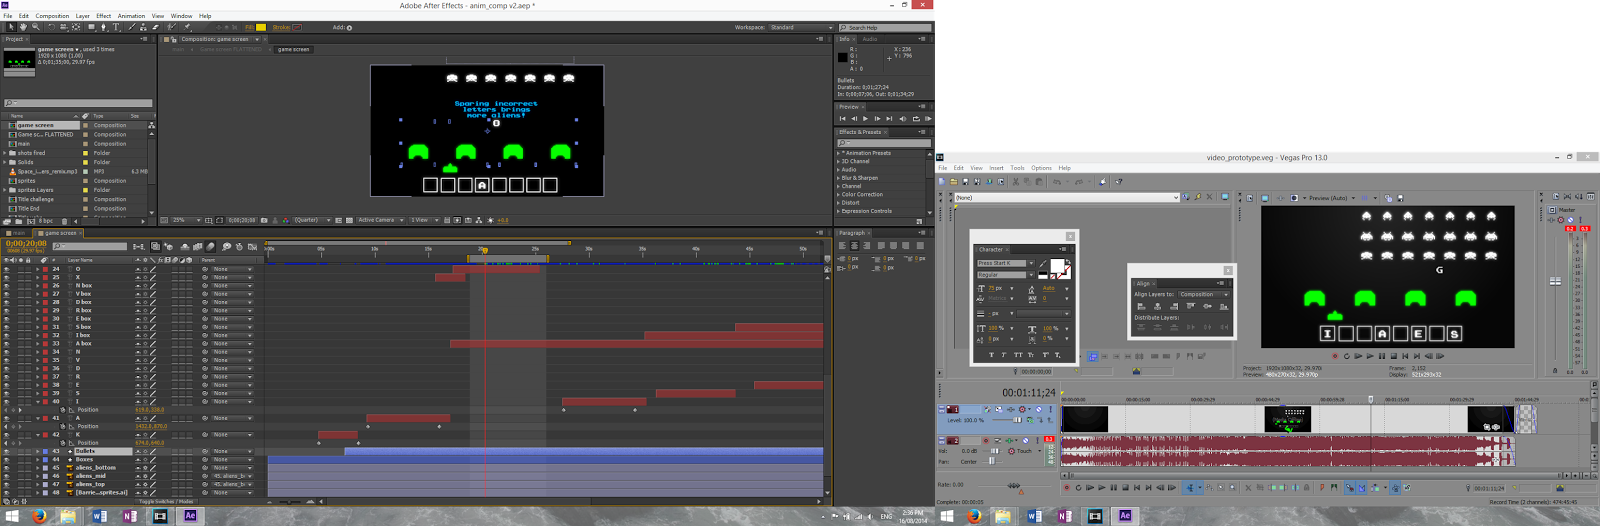The width and height of the screenshot is (1600, 526).
Task: Open Firefox from the left taskbar
Action: click(x=39, y=516)
